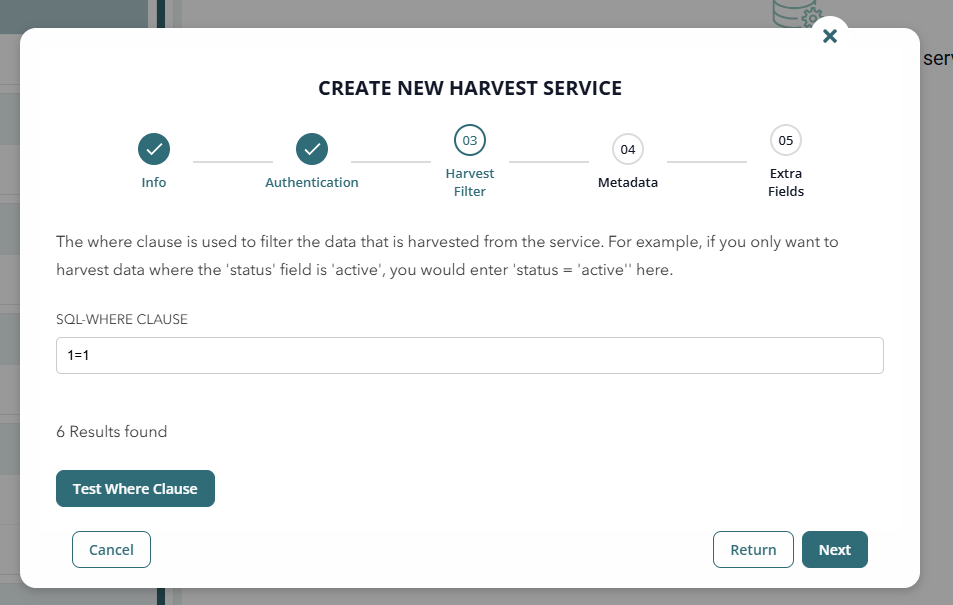
Task: Proceed with the Next button
Action: 834,549
